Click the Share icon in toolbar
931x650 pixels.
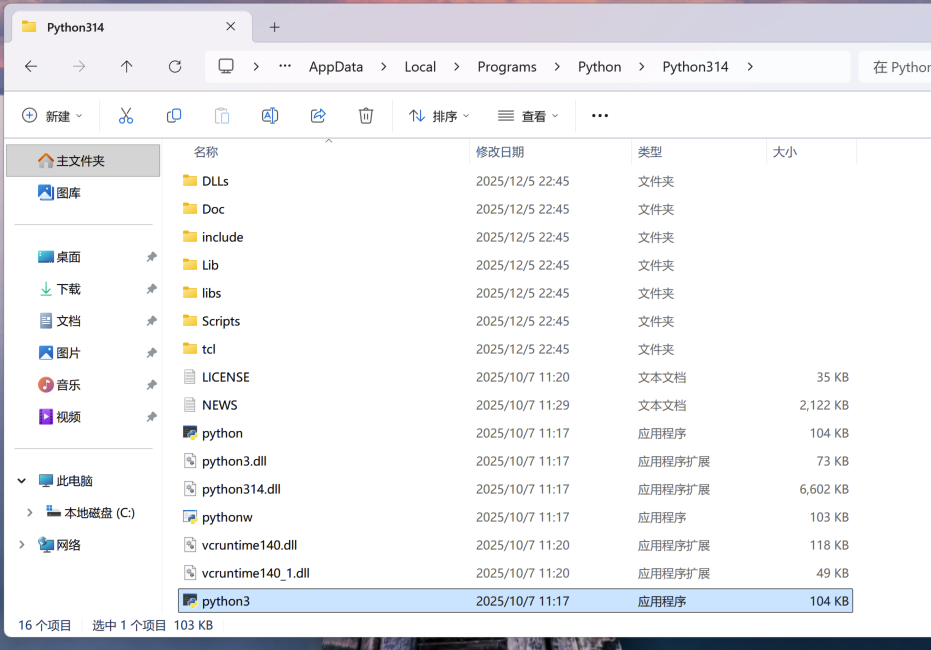tap(318, 116)
